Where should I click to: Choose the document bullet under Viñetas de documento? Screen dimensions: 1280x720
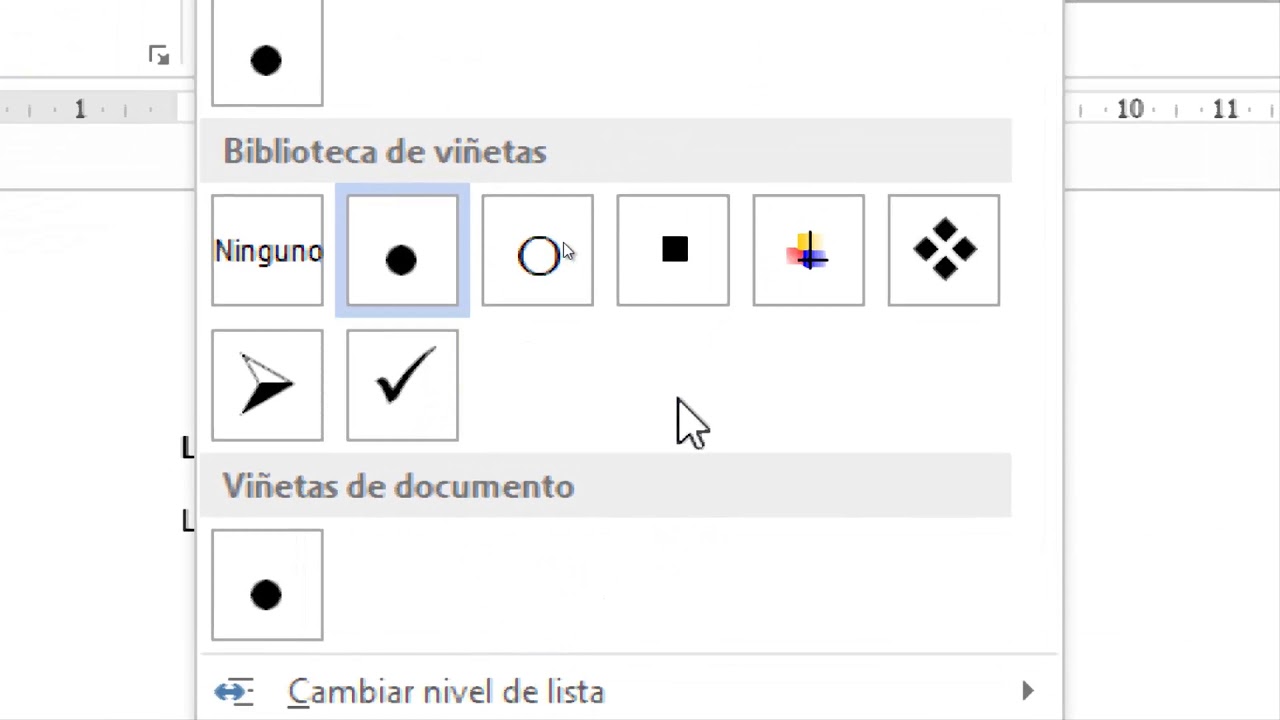click(x=267, y=585)
